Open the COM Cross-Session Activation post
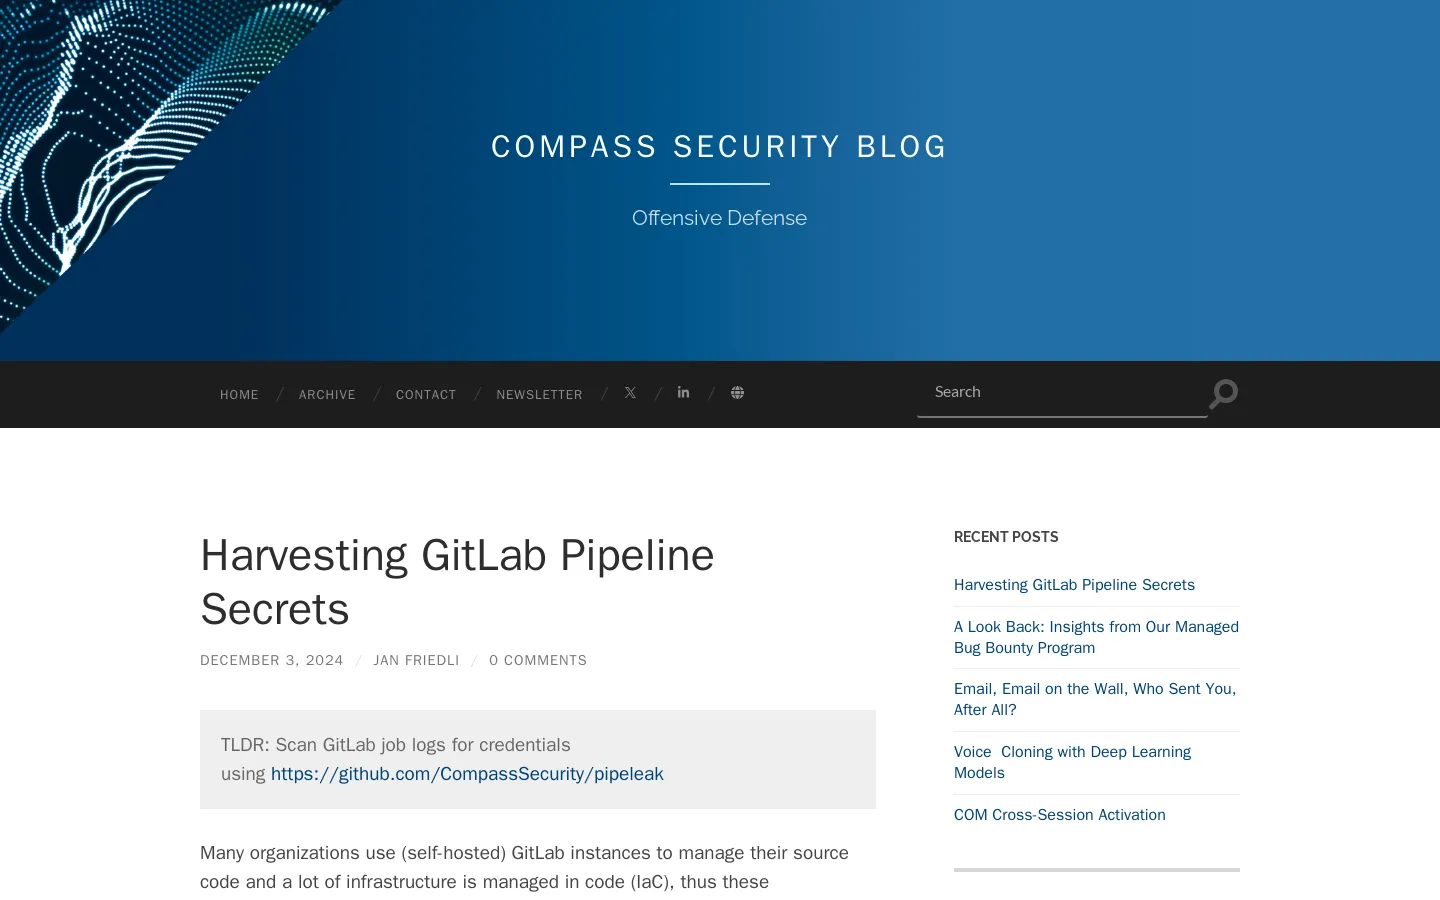Image resolution: width=1440 pixels, height=900 pixels. click(1059, 815)
